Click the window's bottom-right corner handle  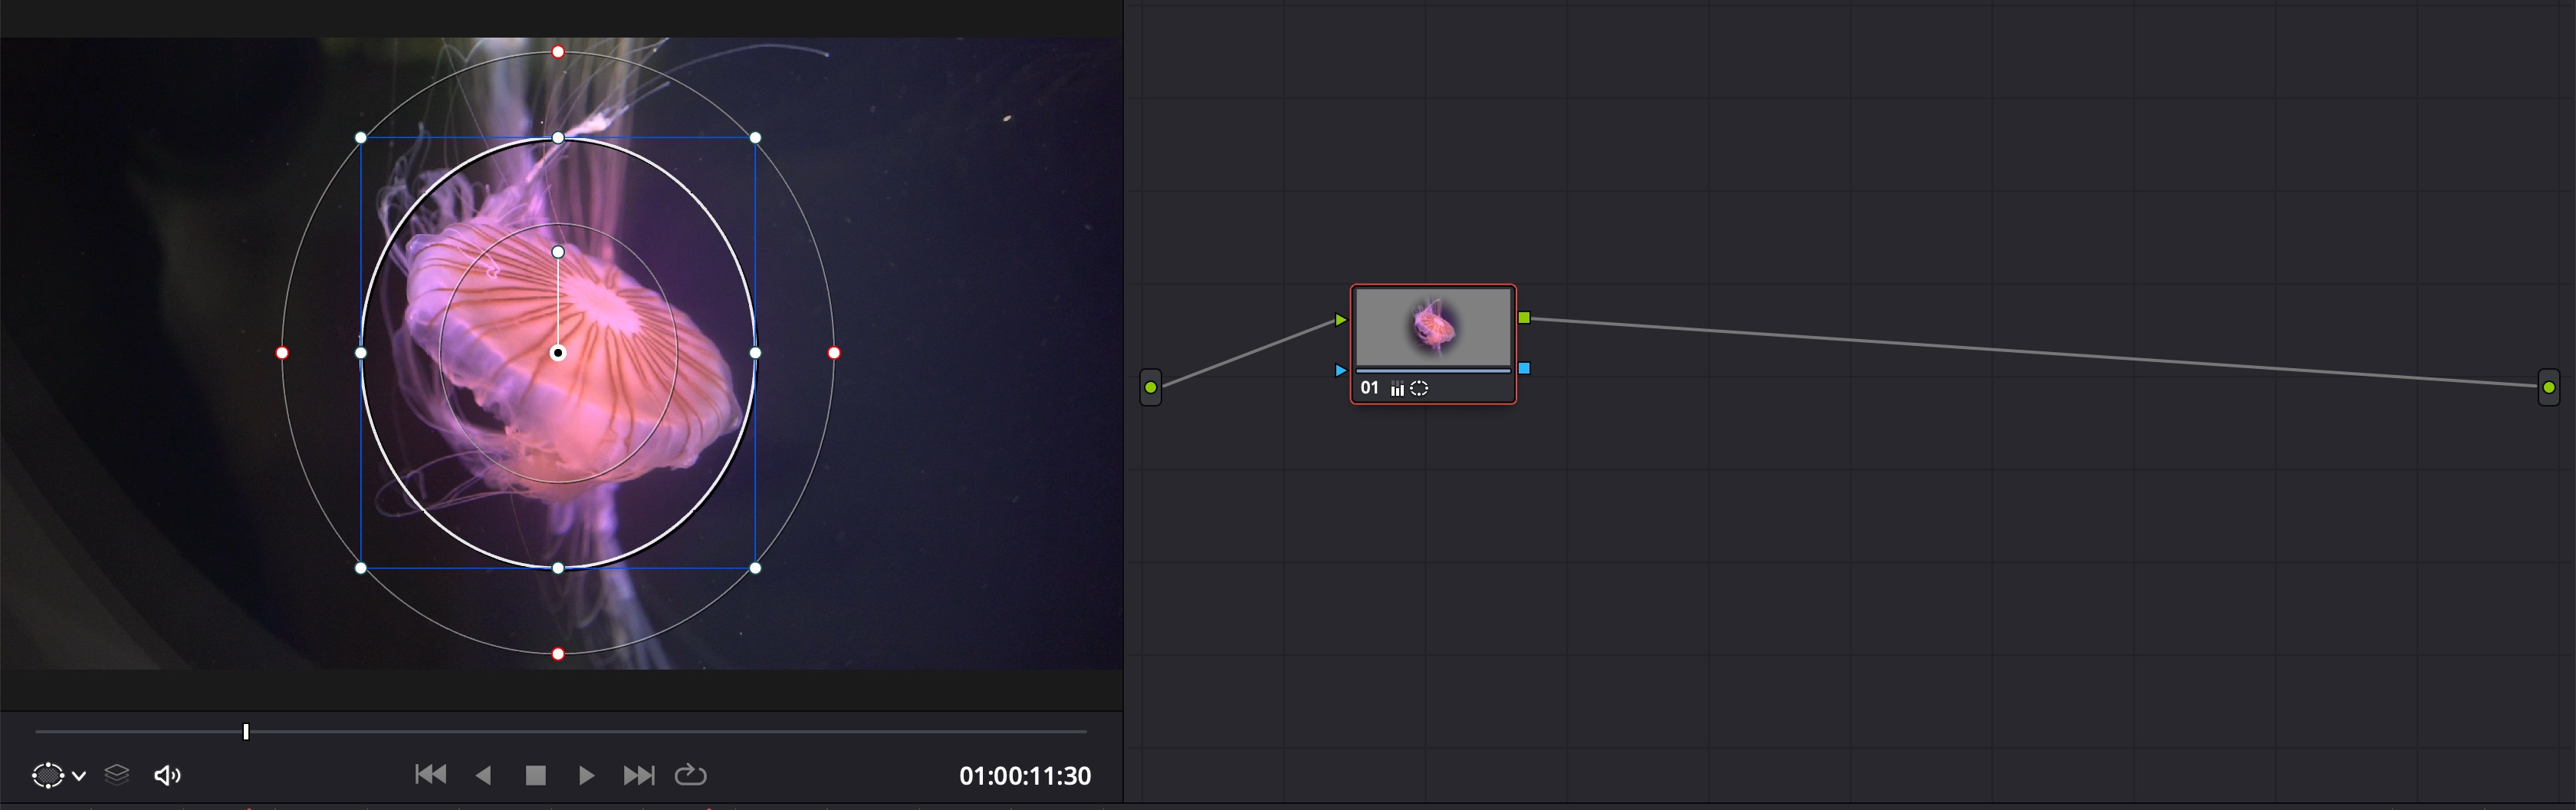coord(755,568)
